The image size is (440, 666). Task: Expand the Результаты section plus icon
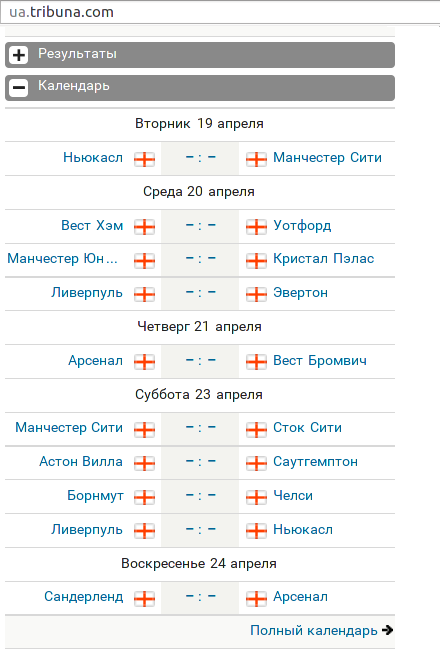click(x=19, y=55)
